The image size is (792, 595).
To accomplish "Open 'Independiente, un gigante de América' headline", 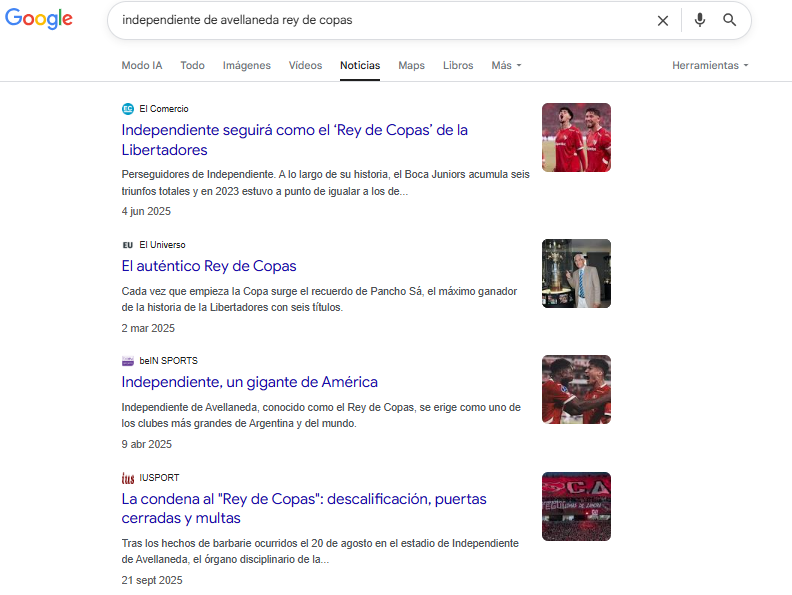I will click(x=249, y=382).
